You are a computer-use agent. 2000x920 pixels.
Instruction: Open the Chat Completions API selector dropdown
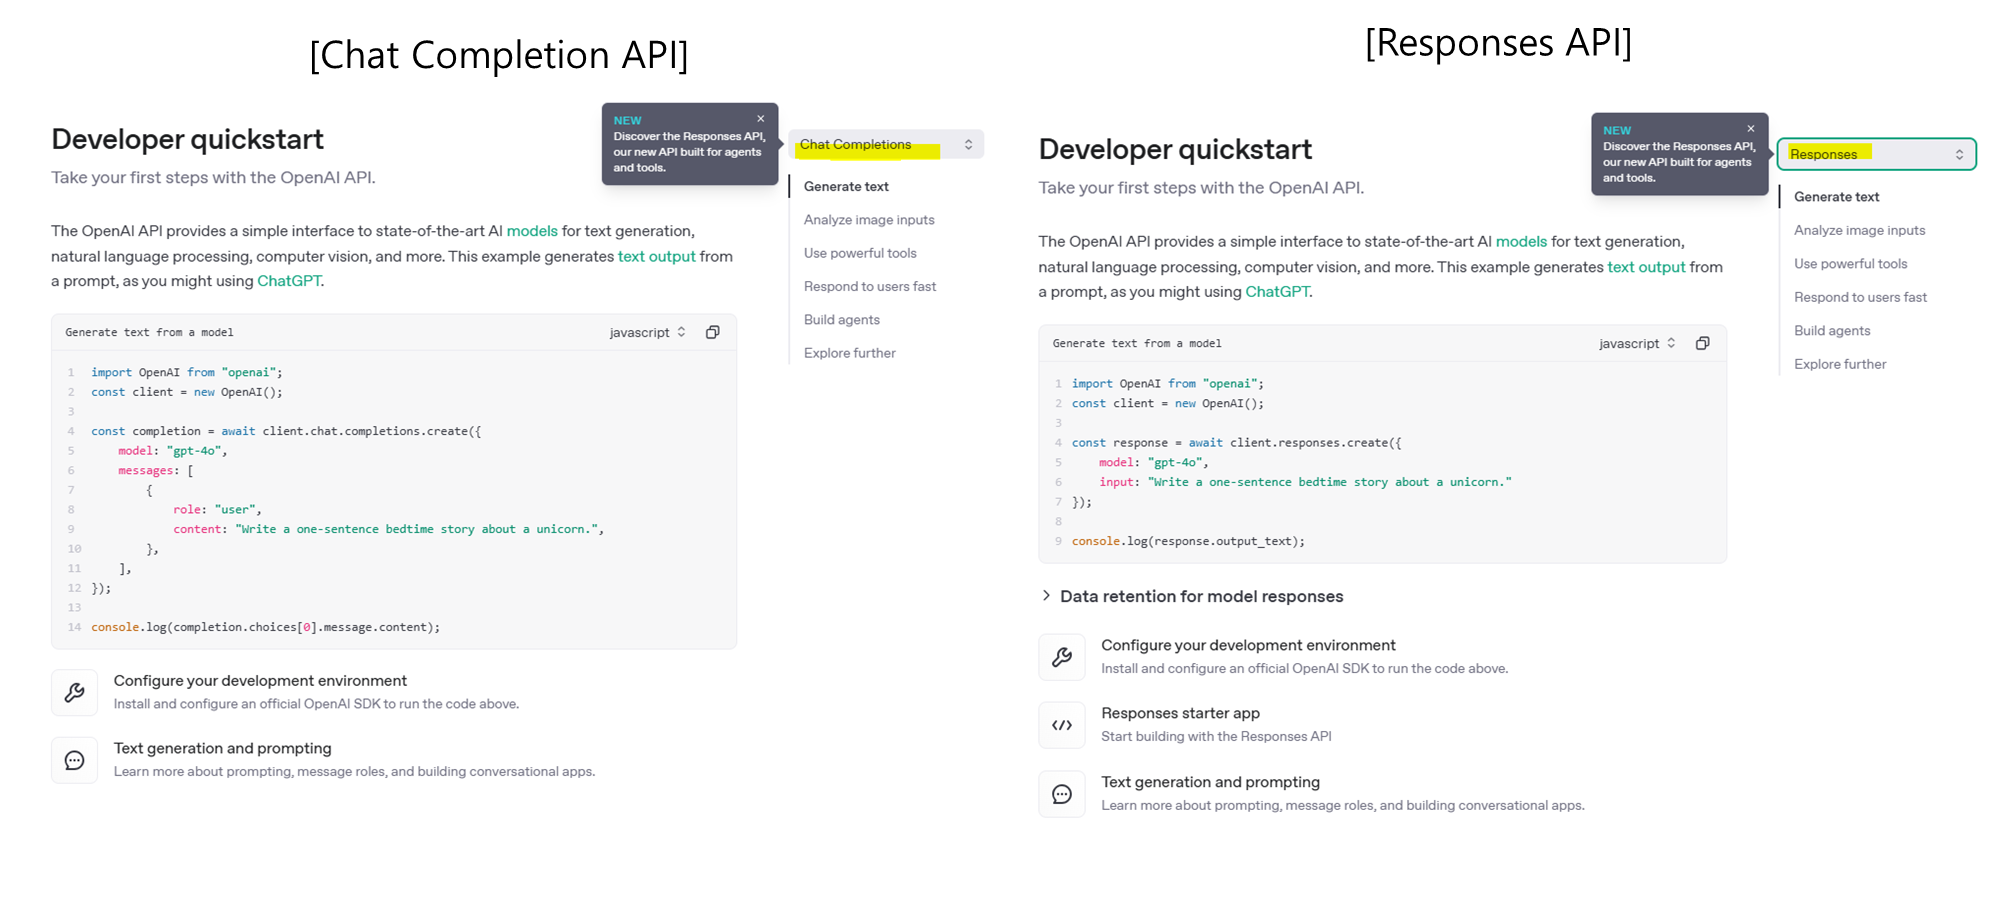pyautogui.click(x=886, y=144)
